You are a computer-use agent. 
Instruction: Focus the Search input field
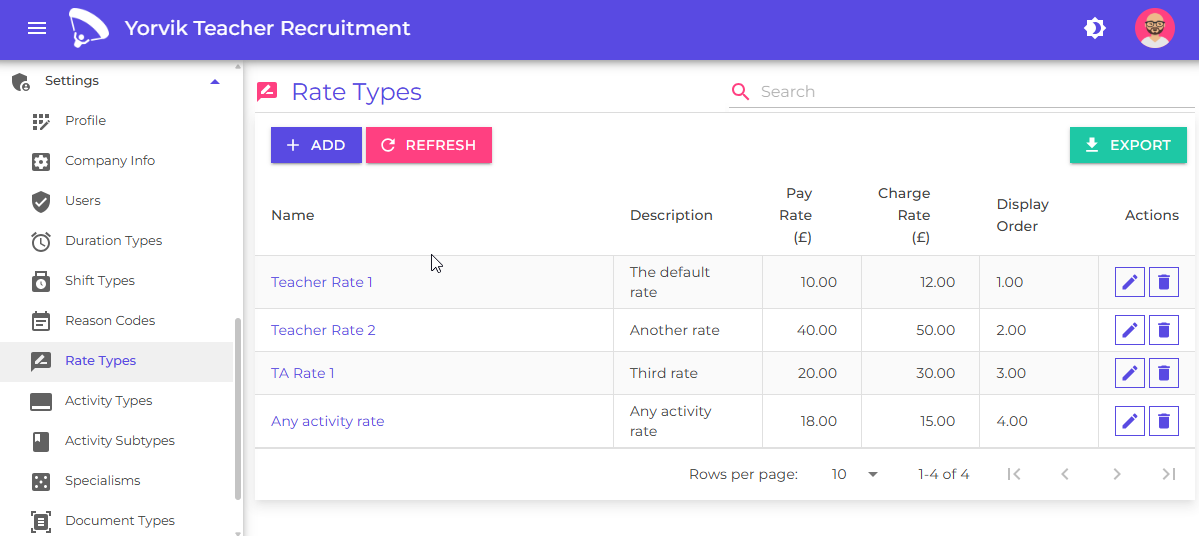(x=976, y=92)
